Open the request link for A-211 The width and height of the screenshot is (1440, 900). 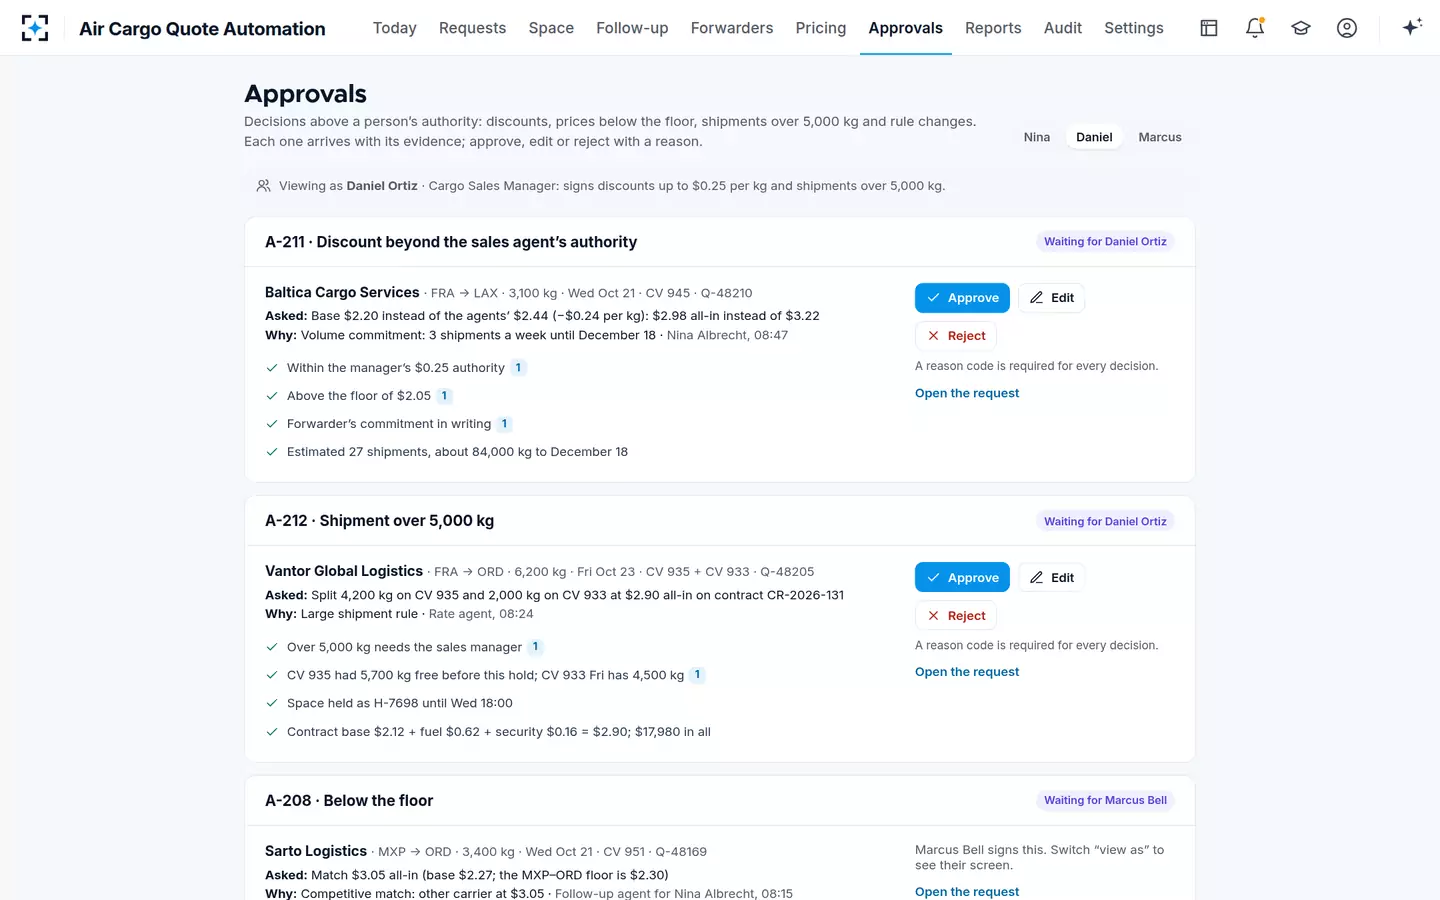(967, 393)
